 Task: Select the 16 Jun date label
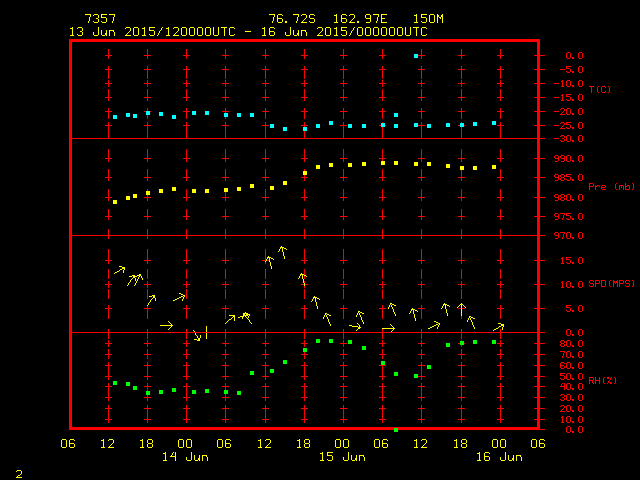tap(498, 457)
